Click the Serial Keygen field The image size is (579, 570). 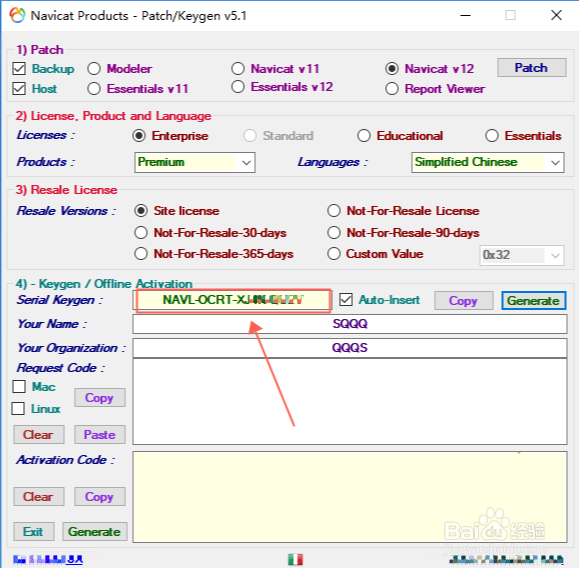[233, 301]
